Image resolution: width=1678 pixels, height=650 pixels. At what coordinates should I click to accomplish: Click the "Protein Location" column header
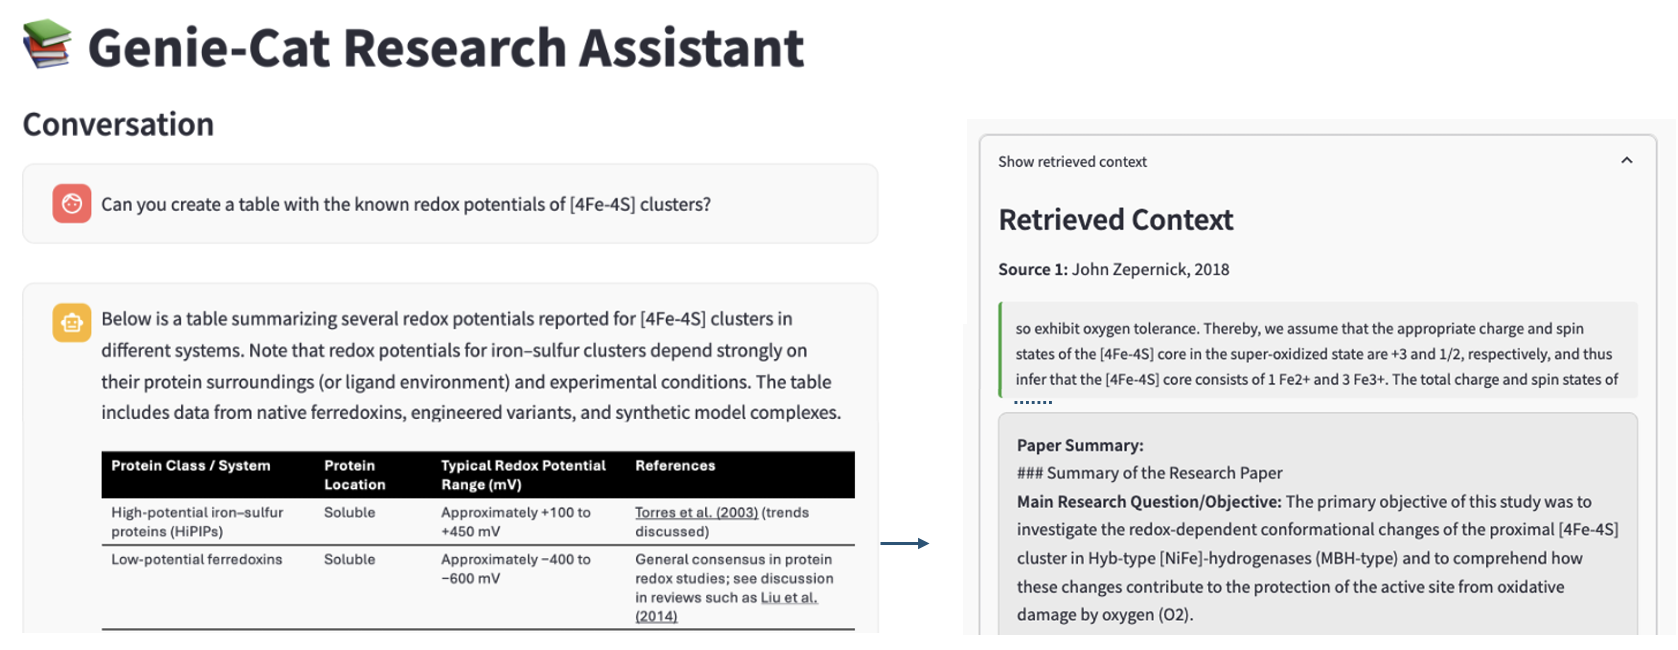(x=354, y=475)
